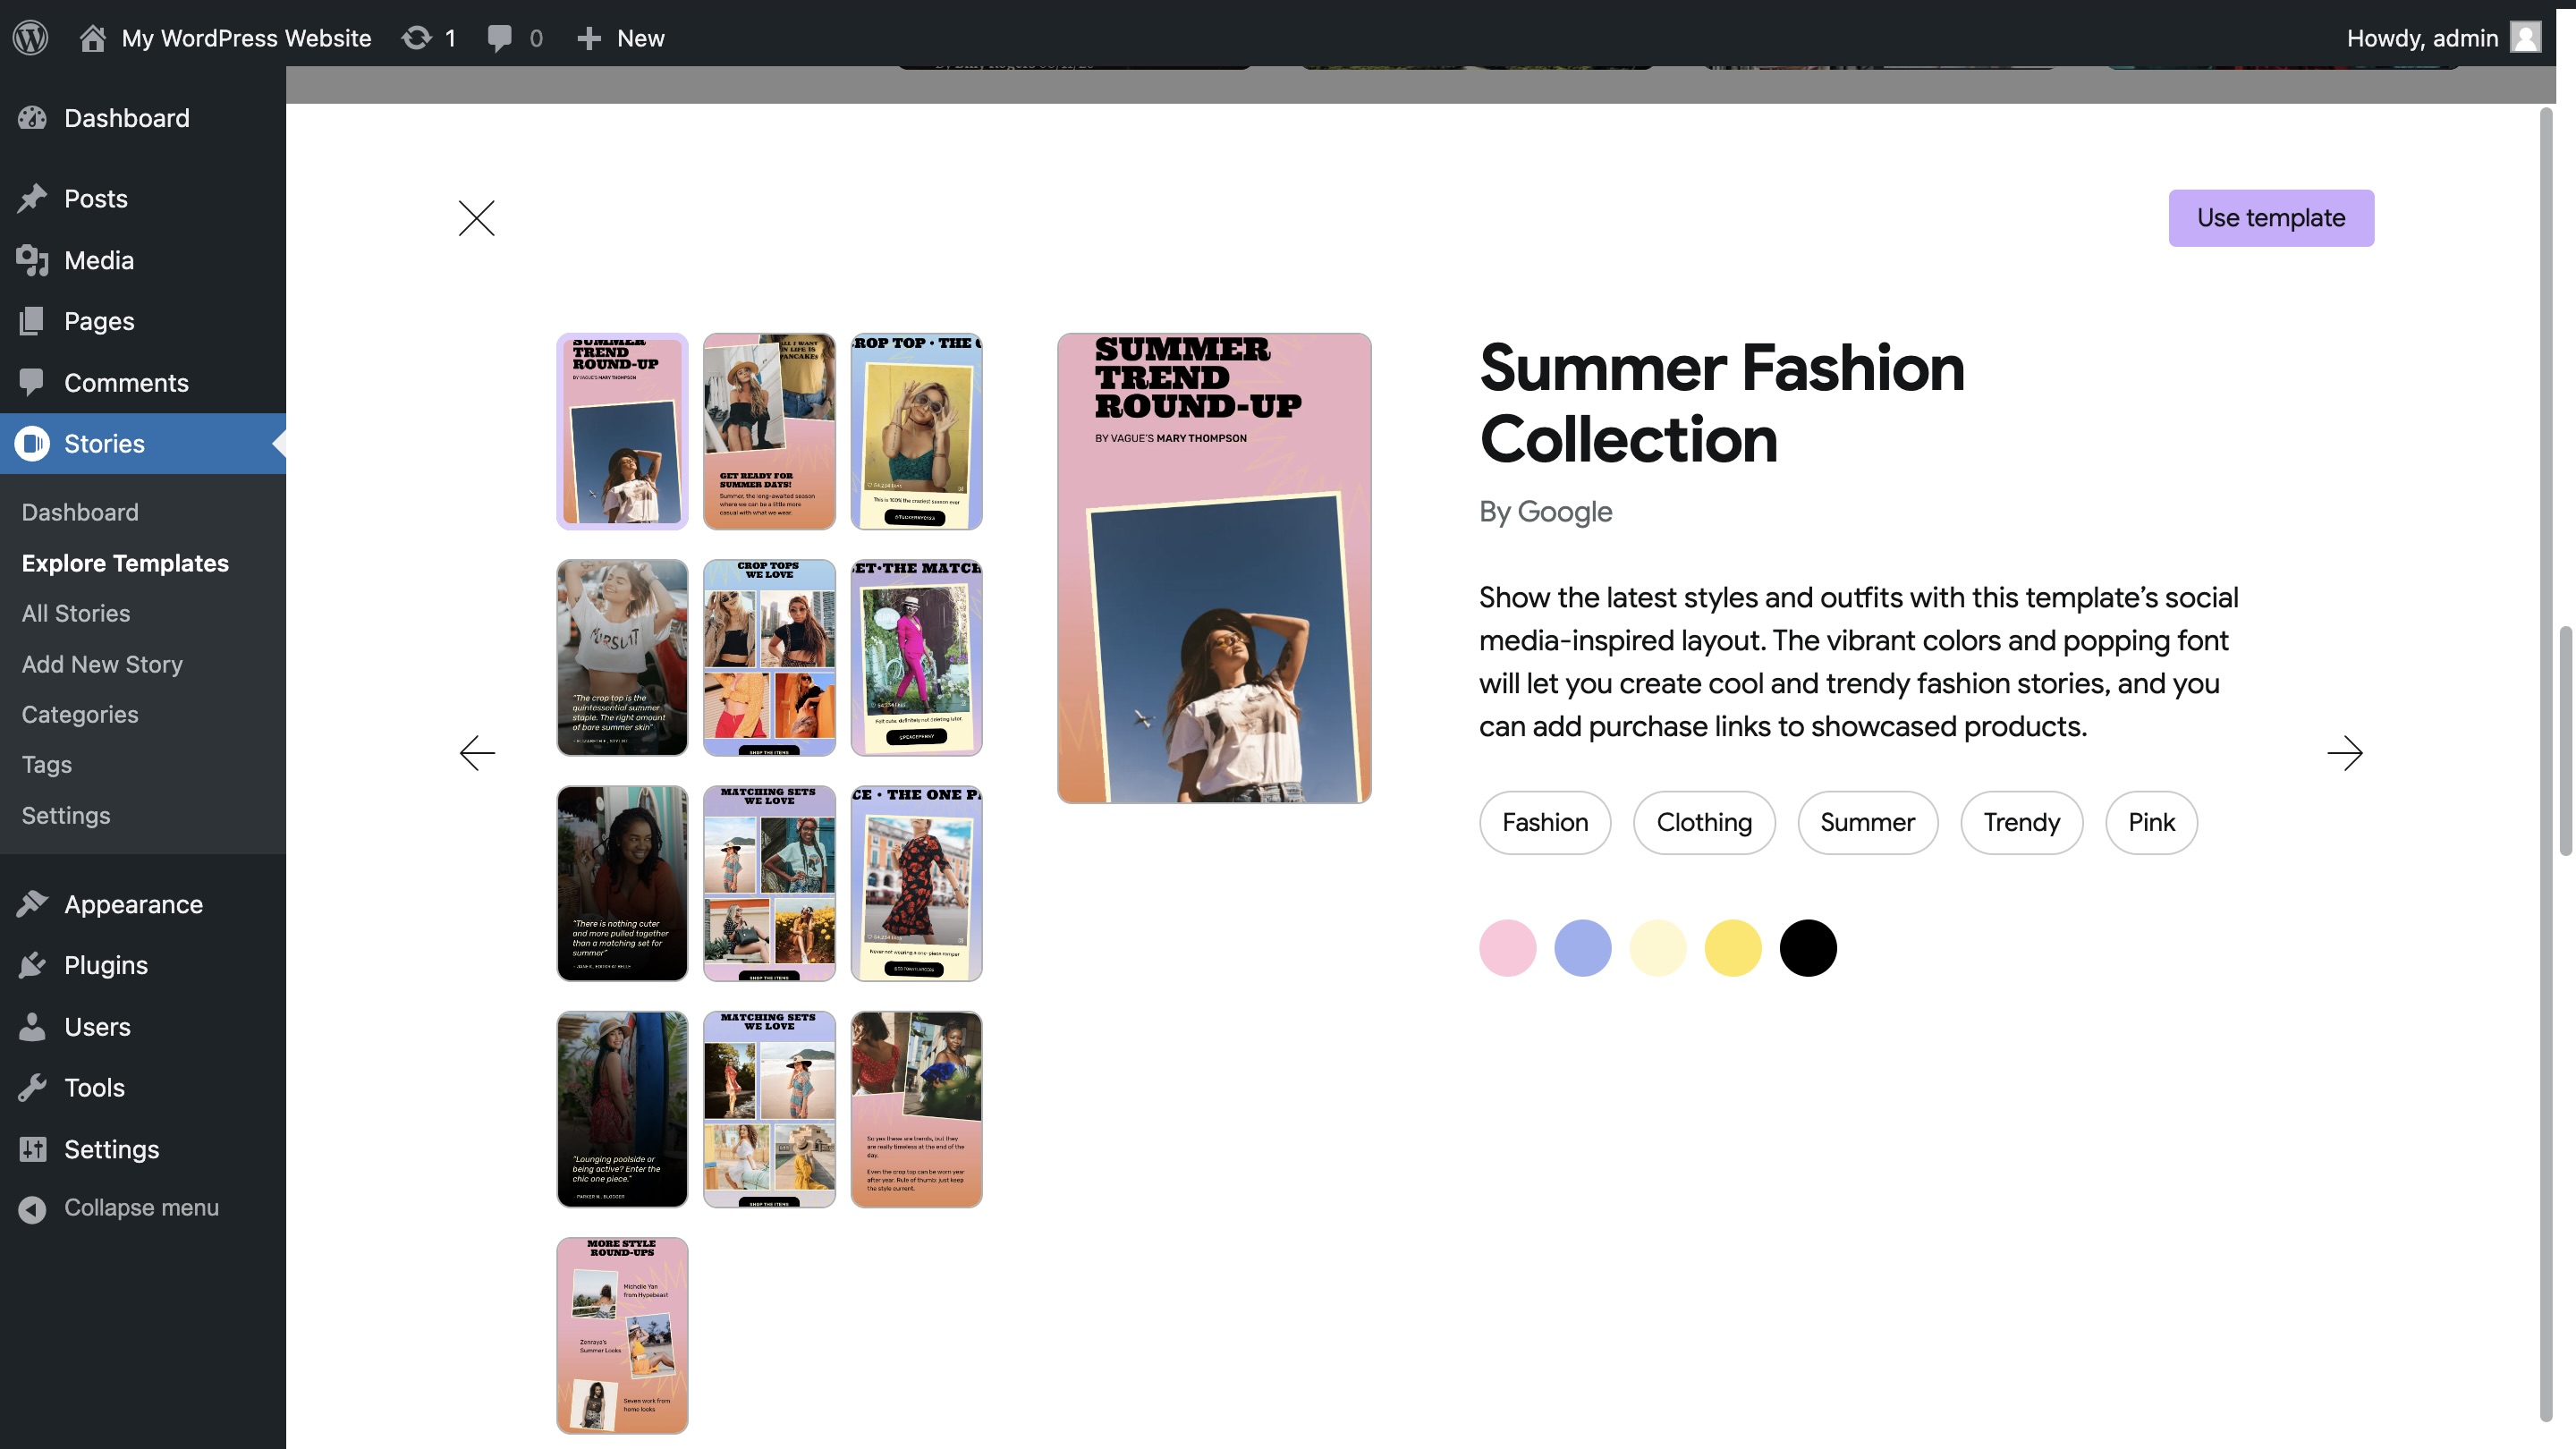The image size is (2576, 1449).
Task: Select the Summer tag filter
Action: pos(1867,823)
